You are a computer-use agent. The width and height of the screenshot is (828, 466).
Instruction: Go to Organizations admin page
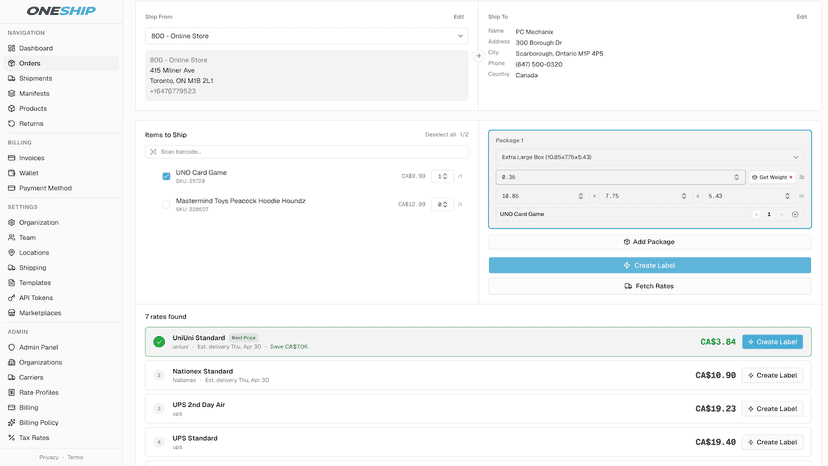click(x=41, y=362)
